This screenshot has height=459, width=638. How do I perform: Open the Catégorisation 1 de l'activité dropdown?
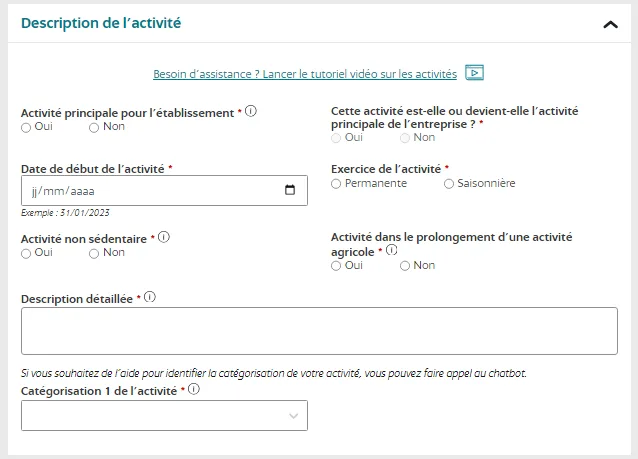[164, 415]
